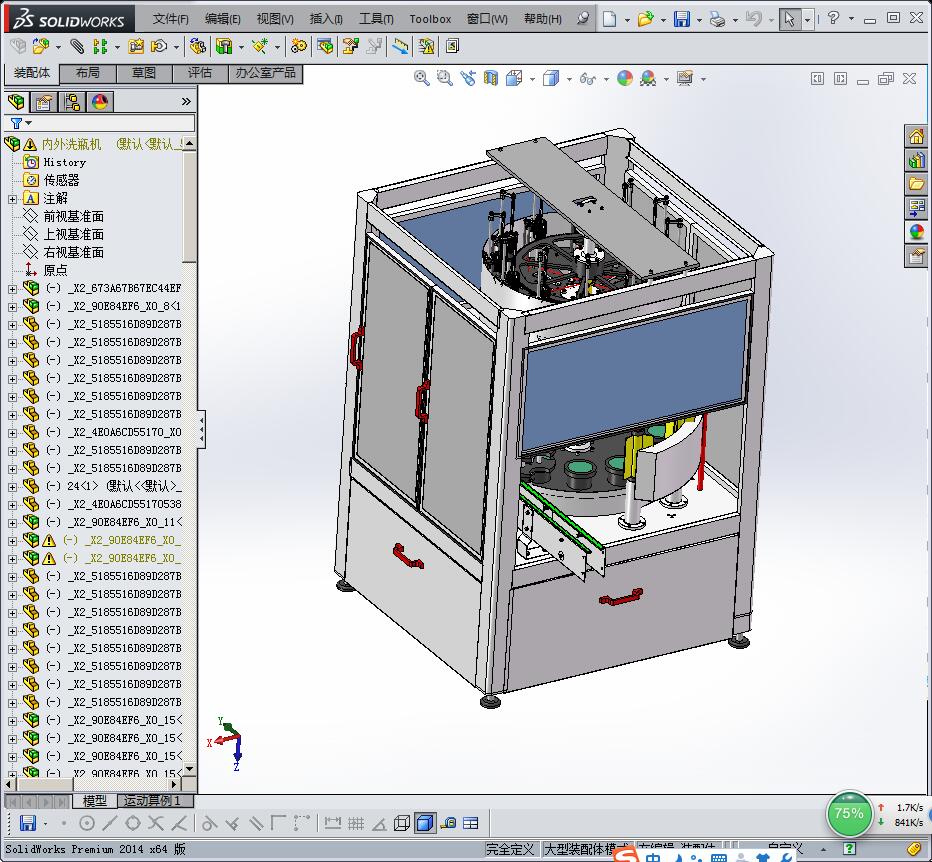Click the Show Hidden Components icon
932x862 pixels.
click(x=198, y=46)
